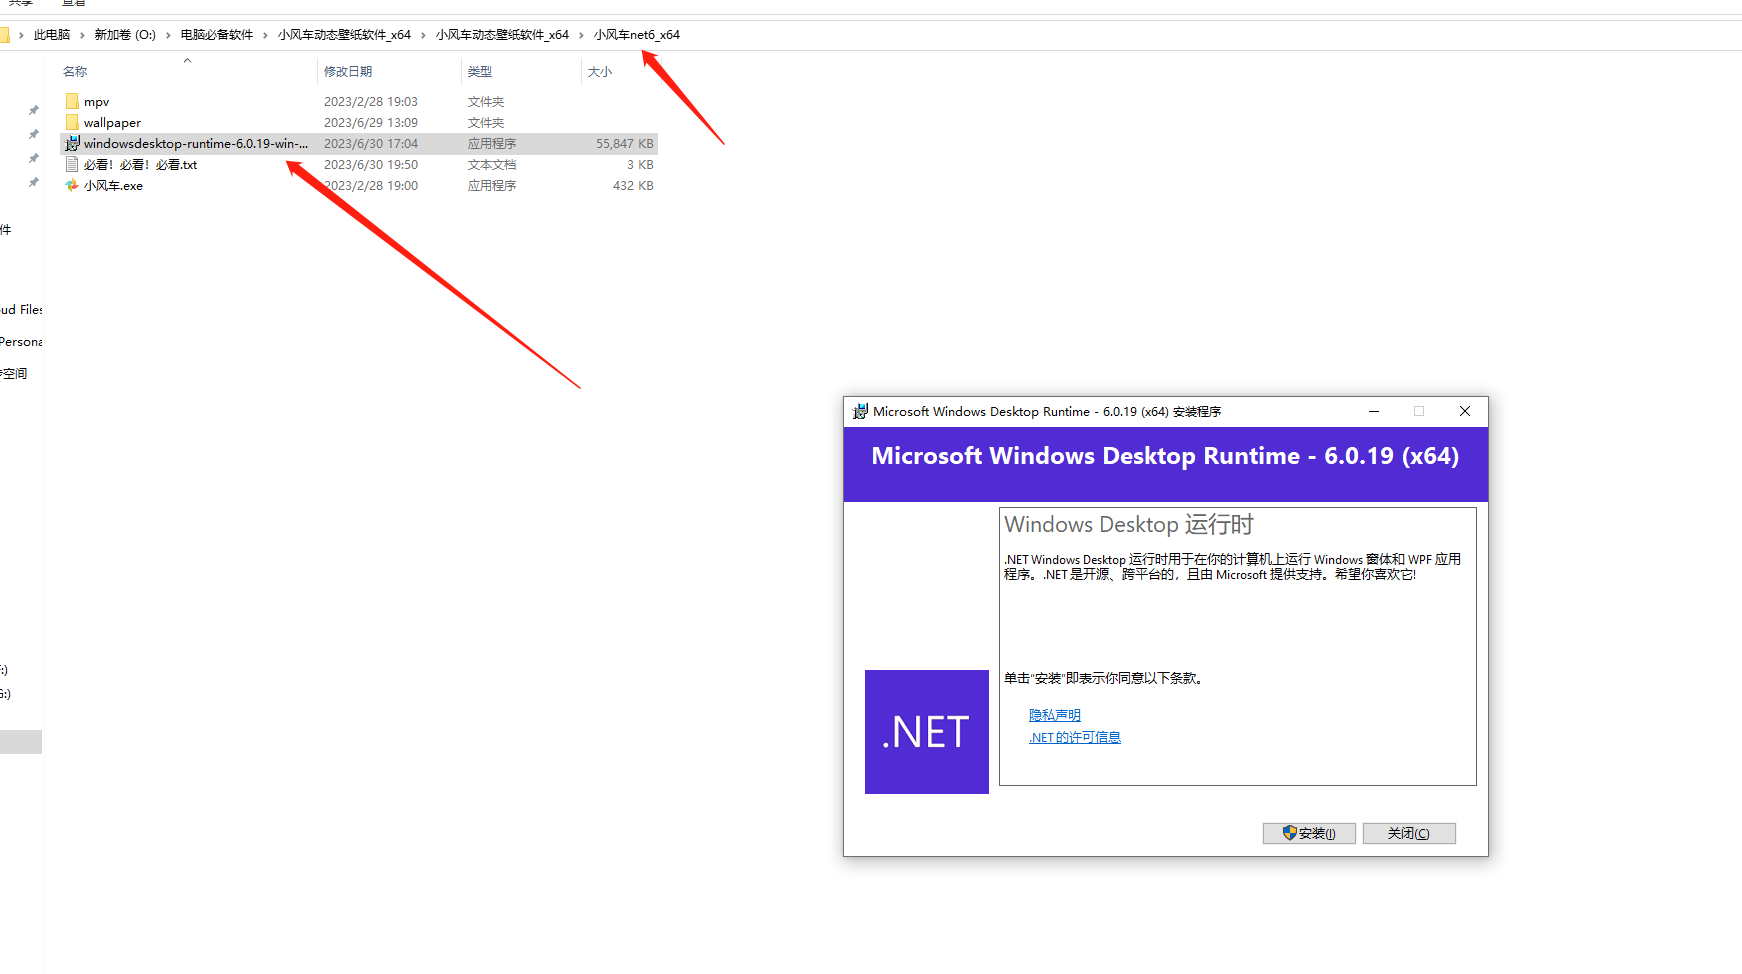
Task: Select the windowsdesktop-runtime-6.0.19-win file name
Action: pos(196,144)
